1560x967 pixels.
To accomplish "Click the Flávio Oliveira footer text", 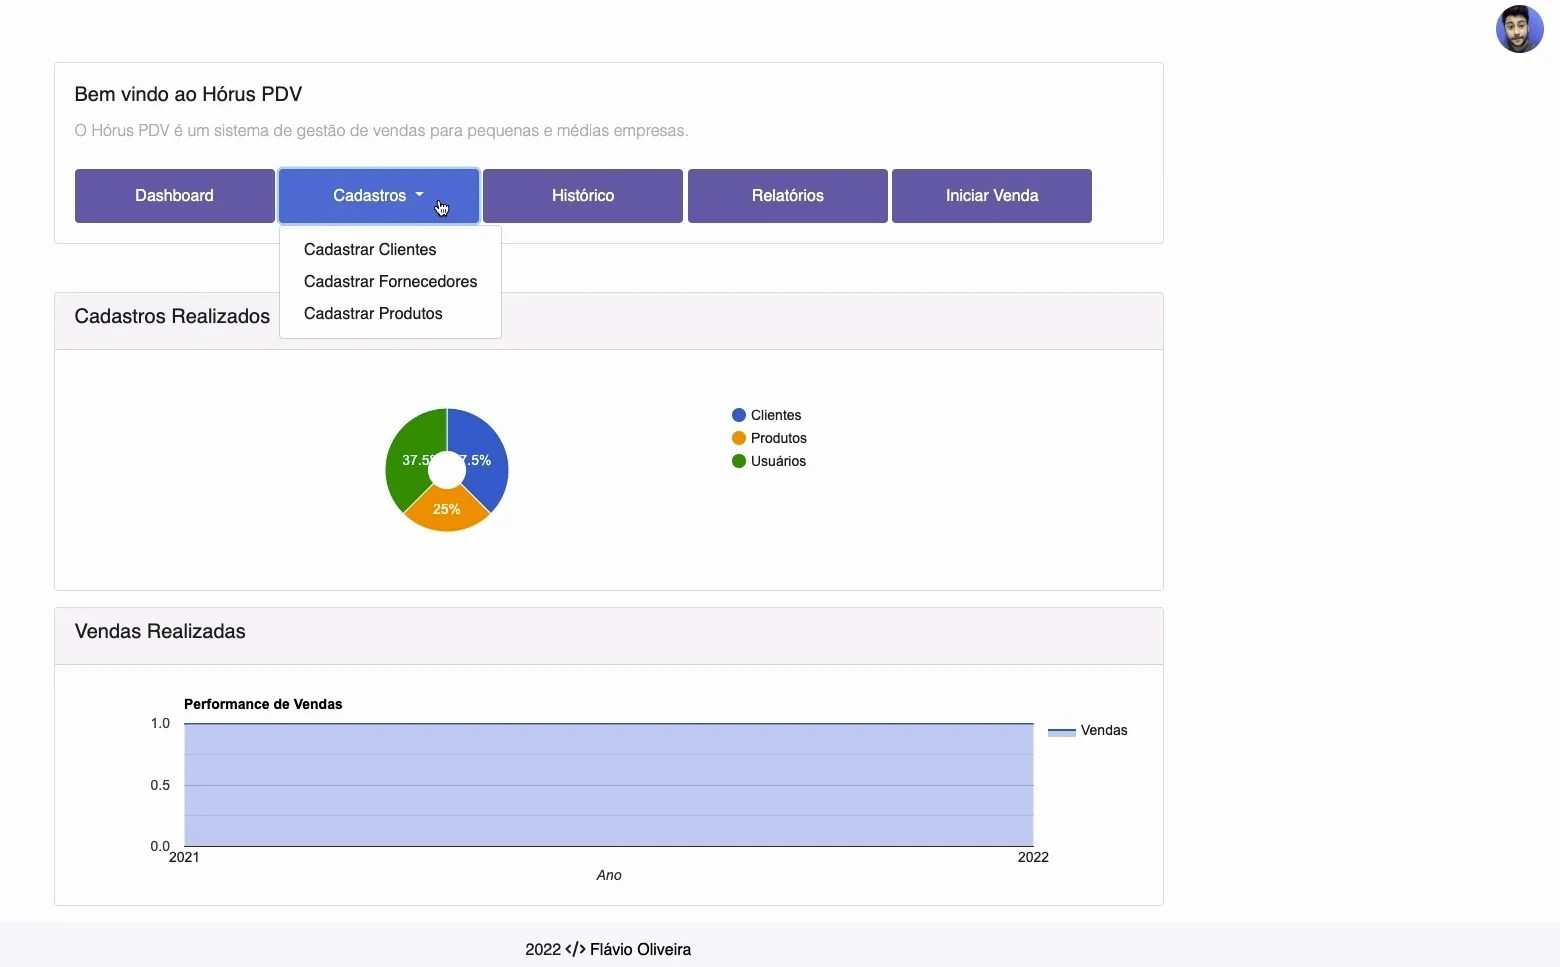I will (x=640, y=949).
